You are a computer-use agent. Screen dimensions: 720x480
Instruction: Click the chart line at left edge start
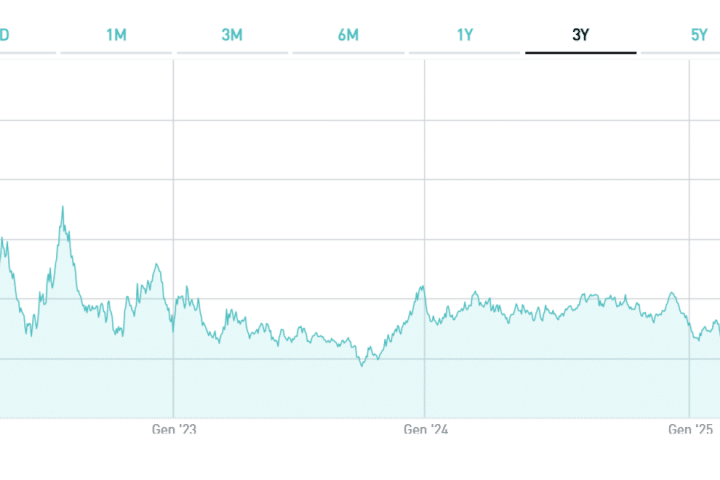click(2, 240)
